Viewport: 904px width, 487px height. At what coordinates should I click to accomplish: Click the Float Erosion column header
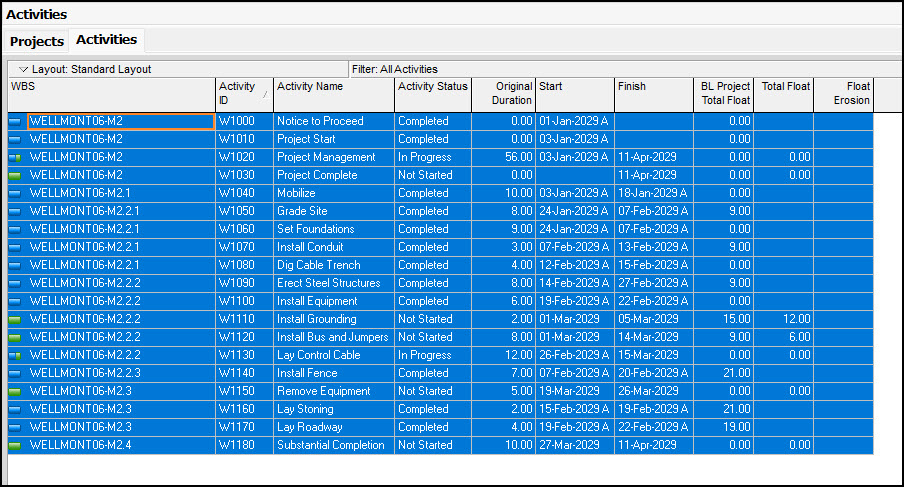tap(843, 95)
